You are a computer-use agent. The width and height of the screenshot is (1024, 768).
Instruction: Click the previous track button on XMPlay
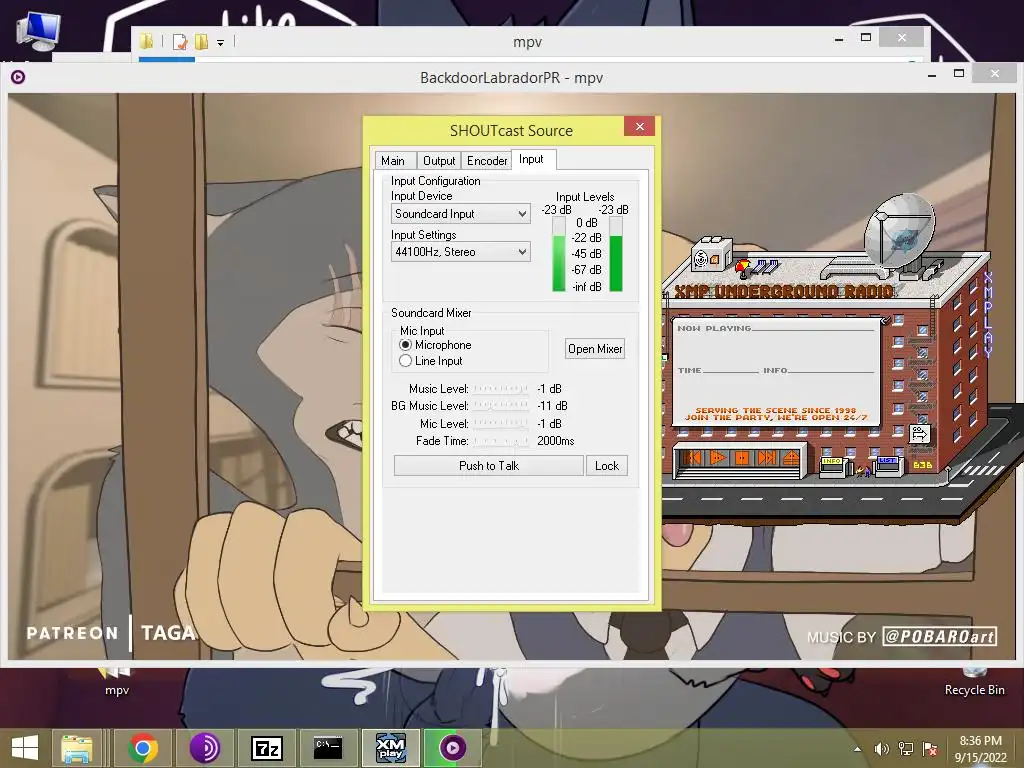click(x=693, y=458)
